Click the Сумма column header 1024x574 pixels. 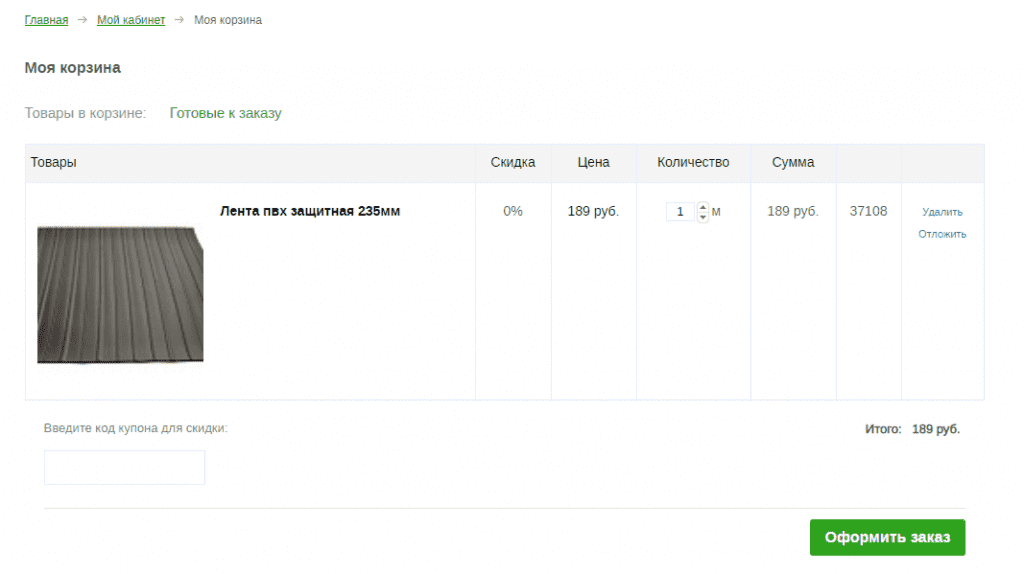pos(793,162)
